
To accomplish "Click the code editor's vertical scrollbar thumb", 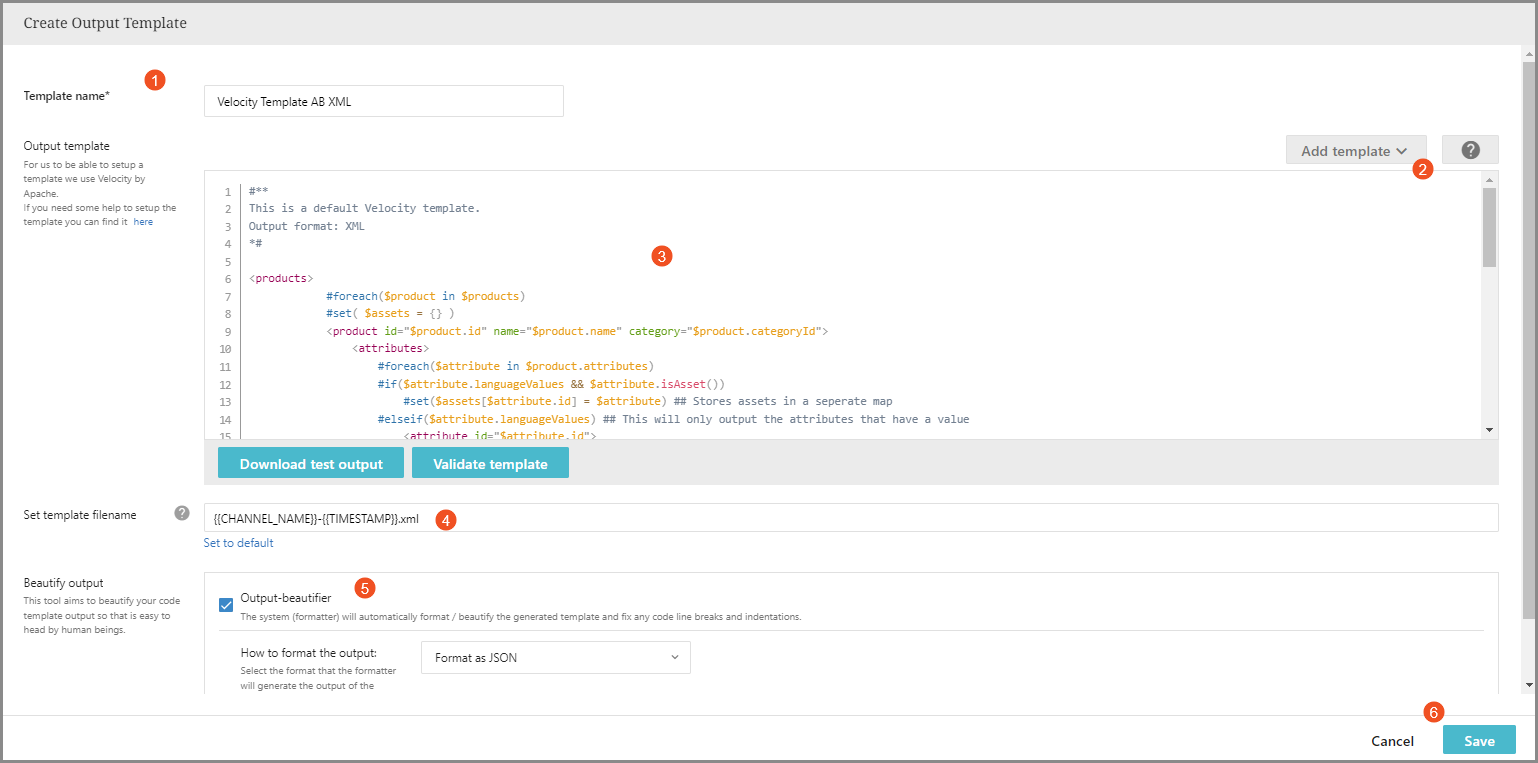I will [1489, 228].
